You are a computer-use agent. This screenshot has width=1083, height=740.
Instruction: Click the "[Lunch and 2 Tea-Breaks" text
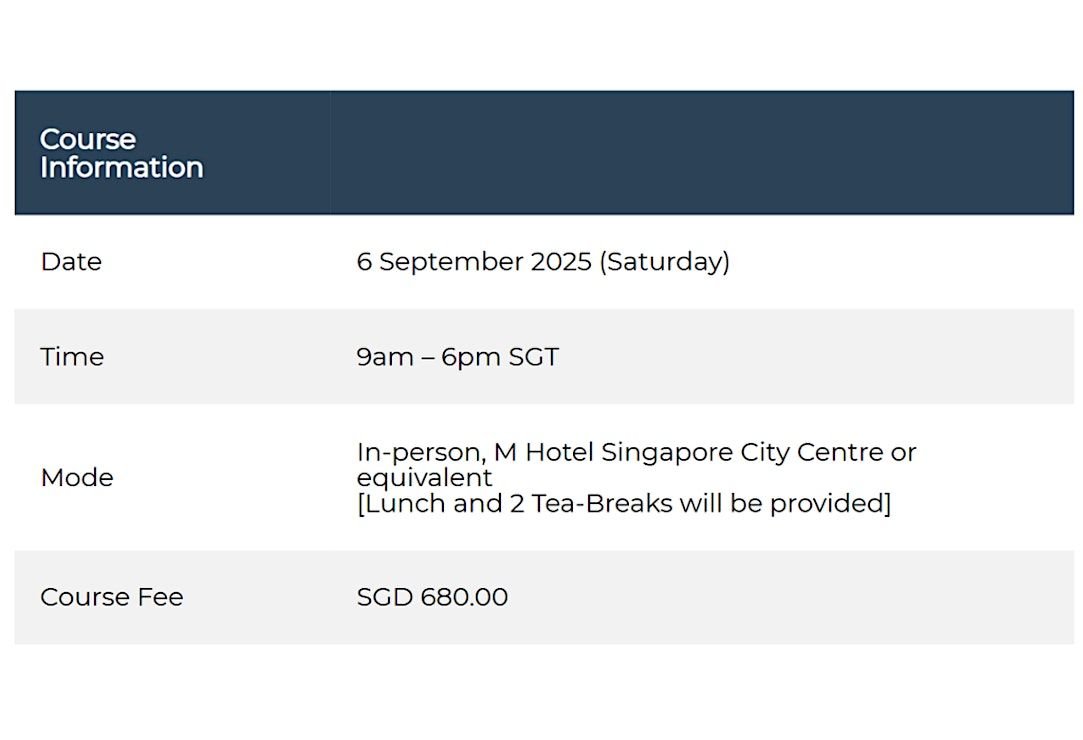click(x=515, y=503)
